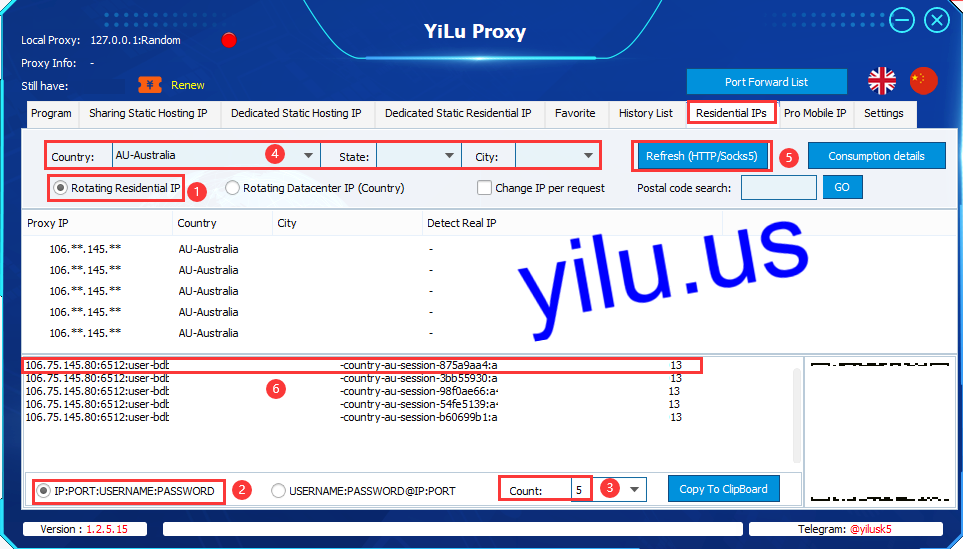This screenshot has width=963, height=549.
Task: Click the Country column header
Action: pos(222,223)
